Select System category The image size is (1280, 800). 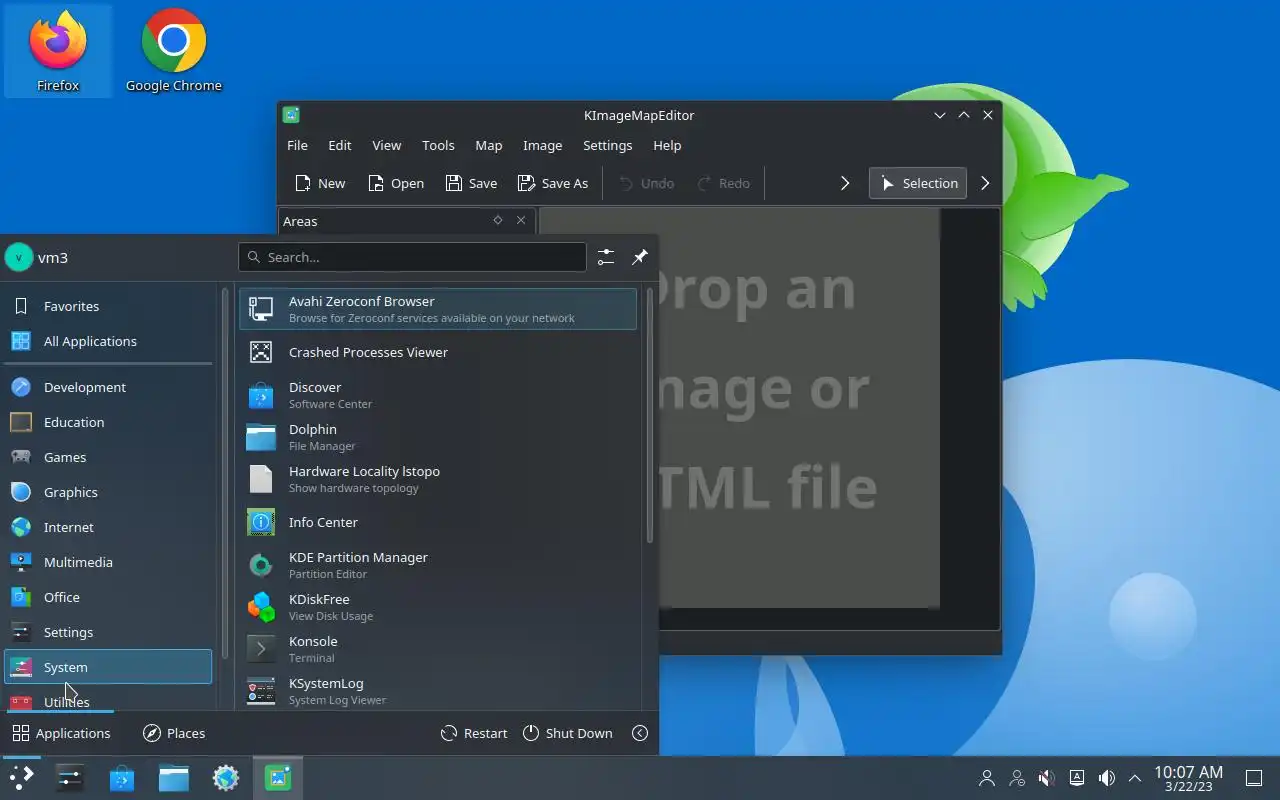click(x=108, y=667)
